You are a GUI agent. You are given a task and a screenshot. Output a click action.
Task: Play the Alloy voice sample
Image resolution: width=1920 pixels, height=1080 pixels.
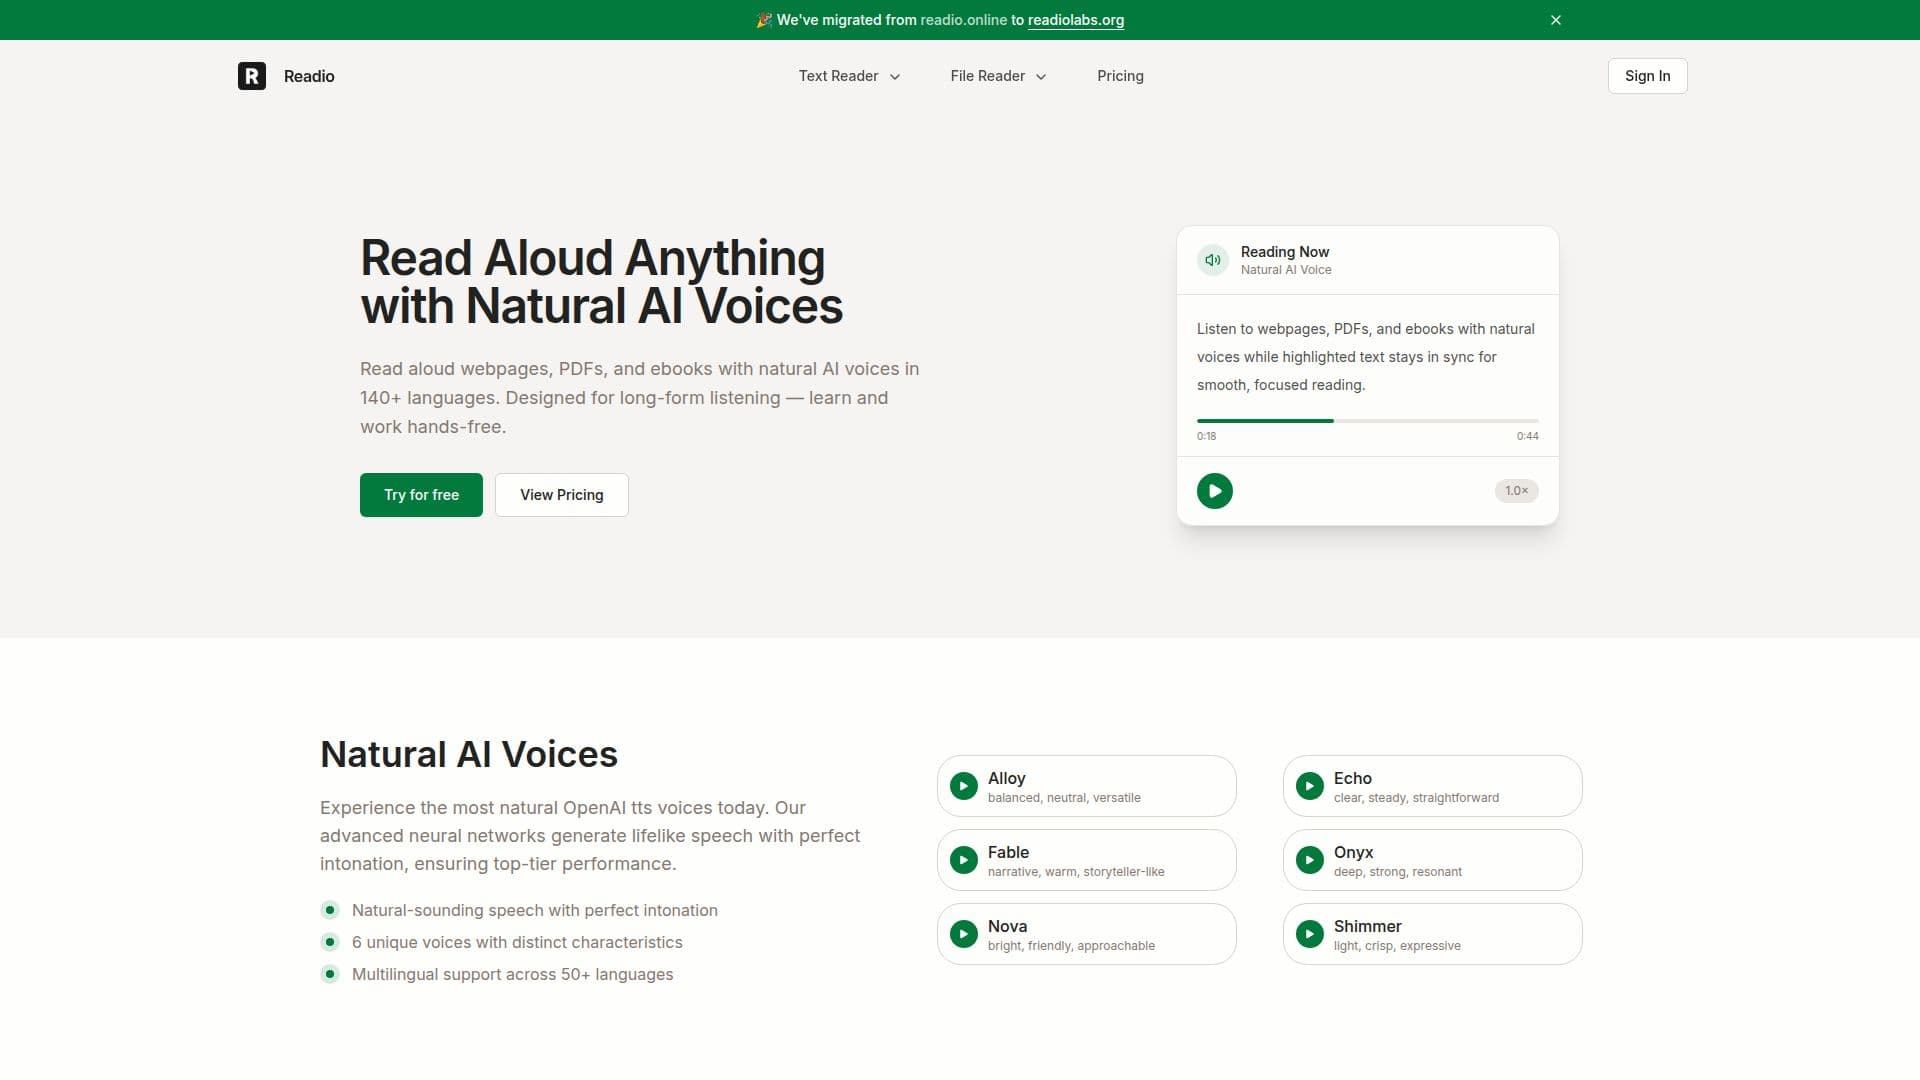(x=964, y=786)
